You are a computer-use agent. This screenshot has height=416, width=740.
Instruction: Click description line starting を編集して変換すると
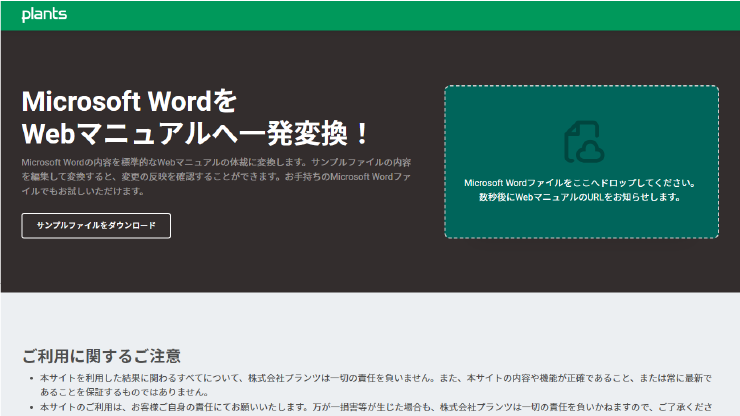coord(216,175)
